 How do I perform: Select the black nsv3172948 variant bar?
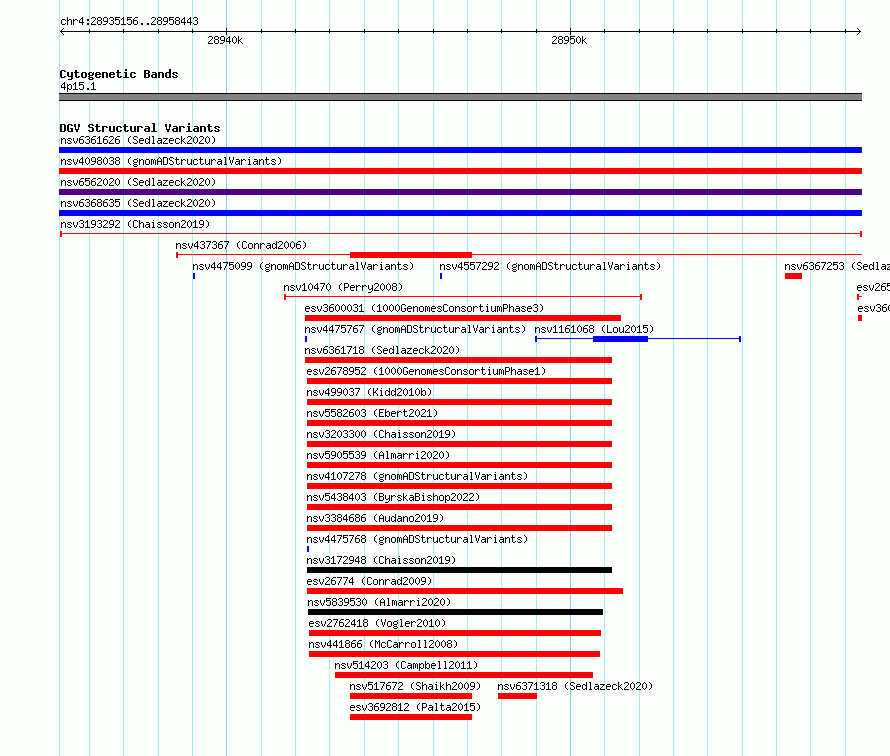[x=459, y=570]
